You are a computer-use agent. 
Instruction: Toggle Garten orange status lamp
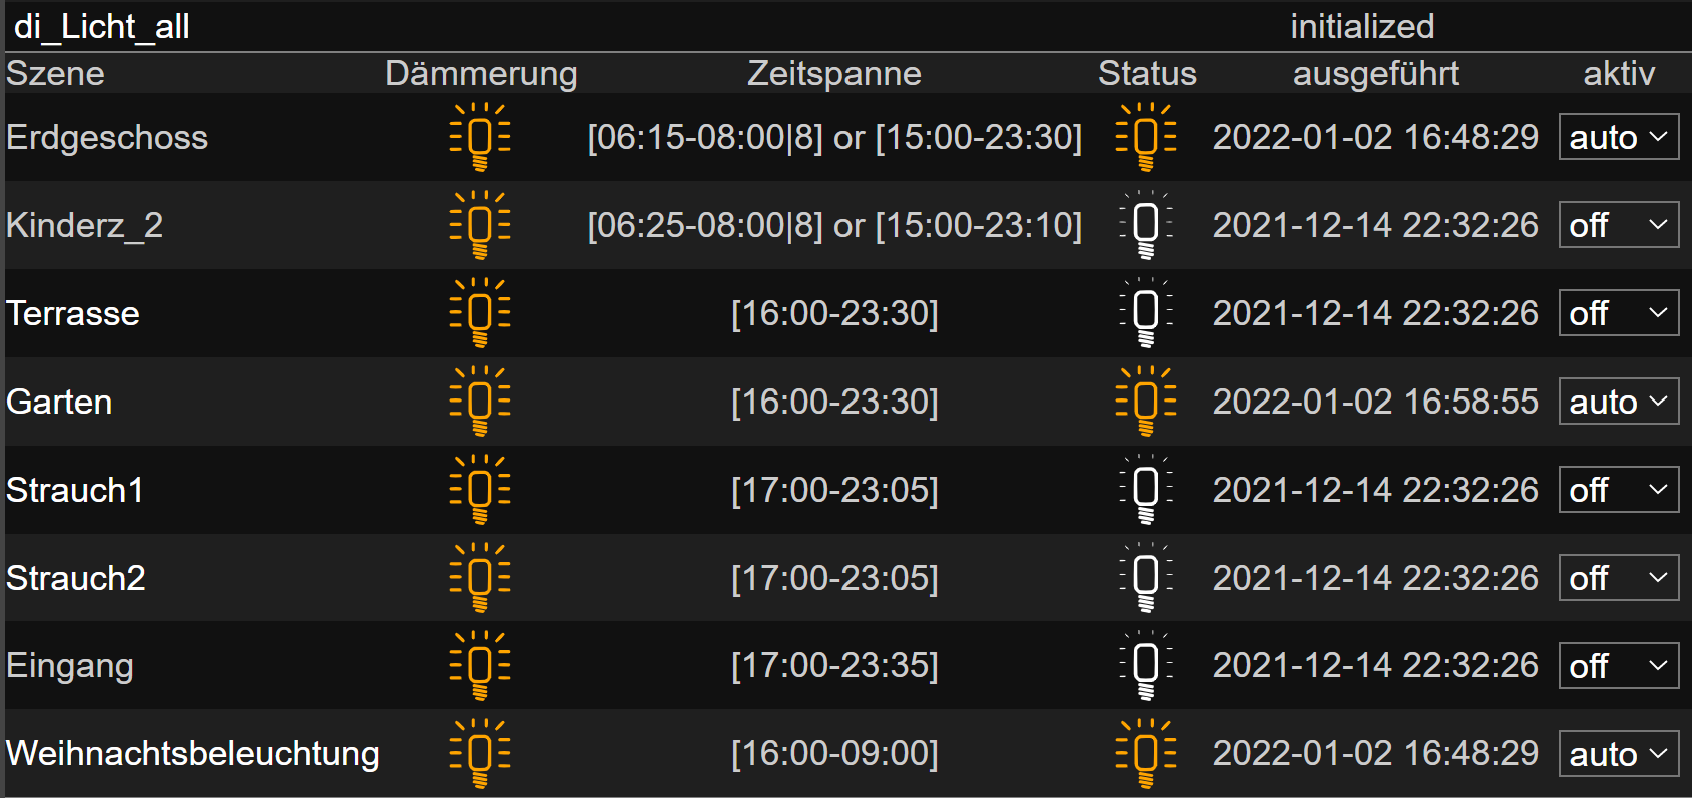pos(1146,401)
